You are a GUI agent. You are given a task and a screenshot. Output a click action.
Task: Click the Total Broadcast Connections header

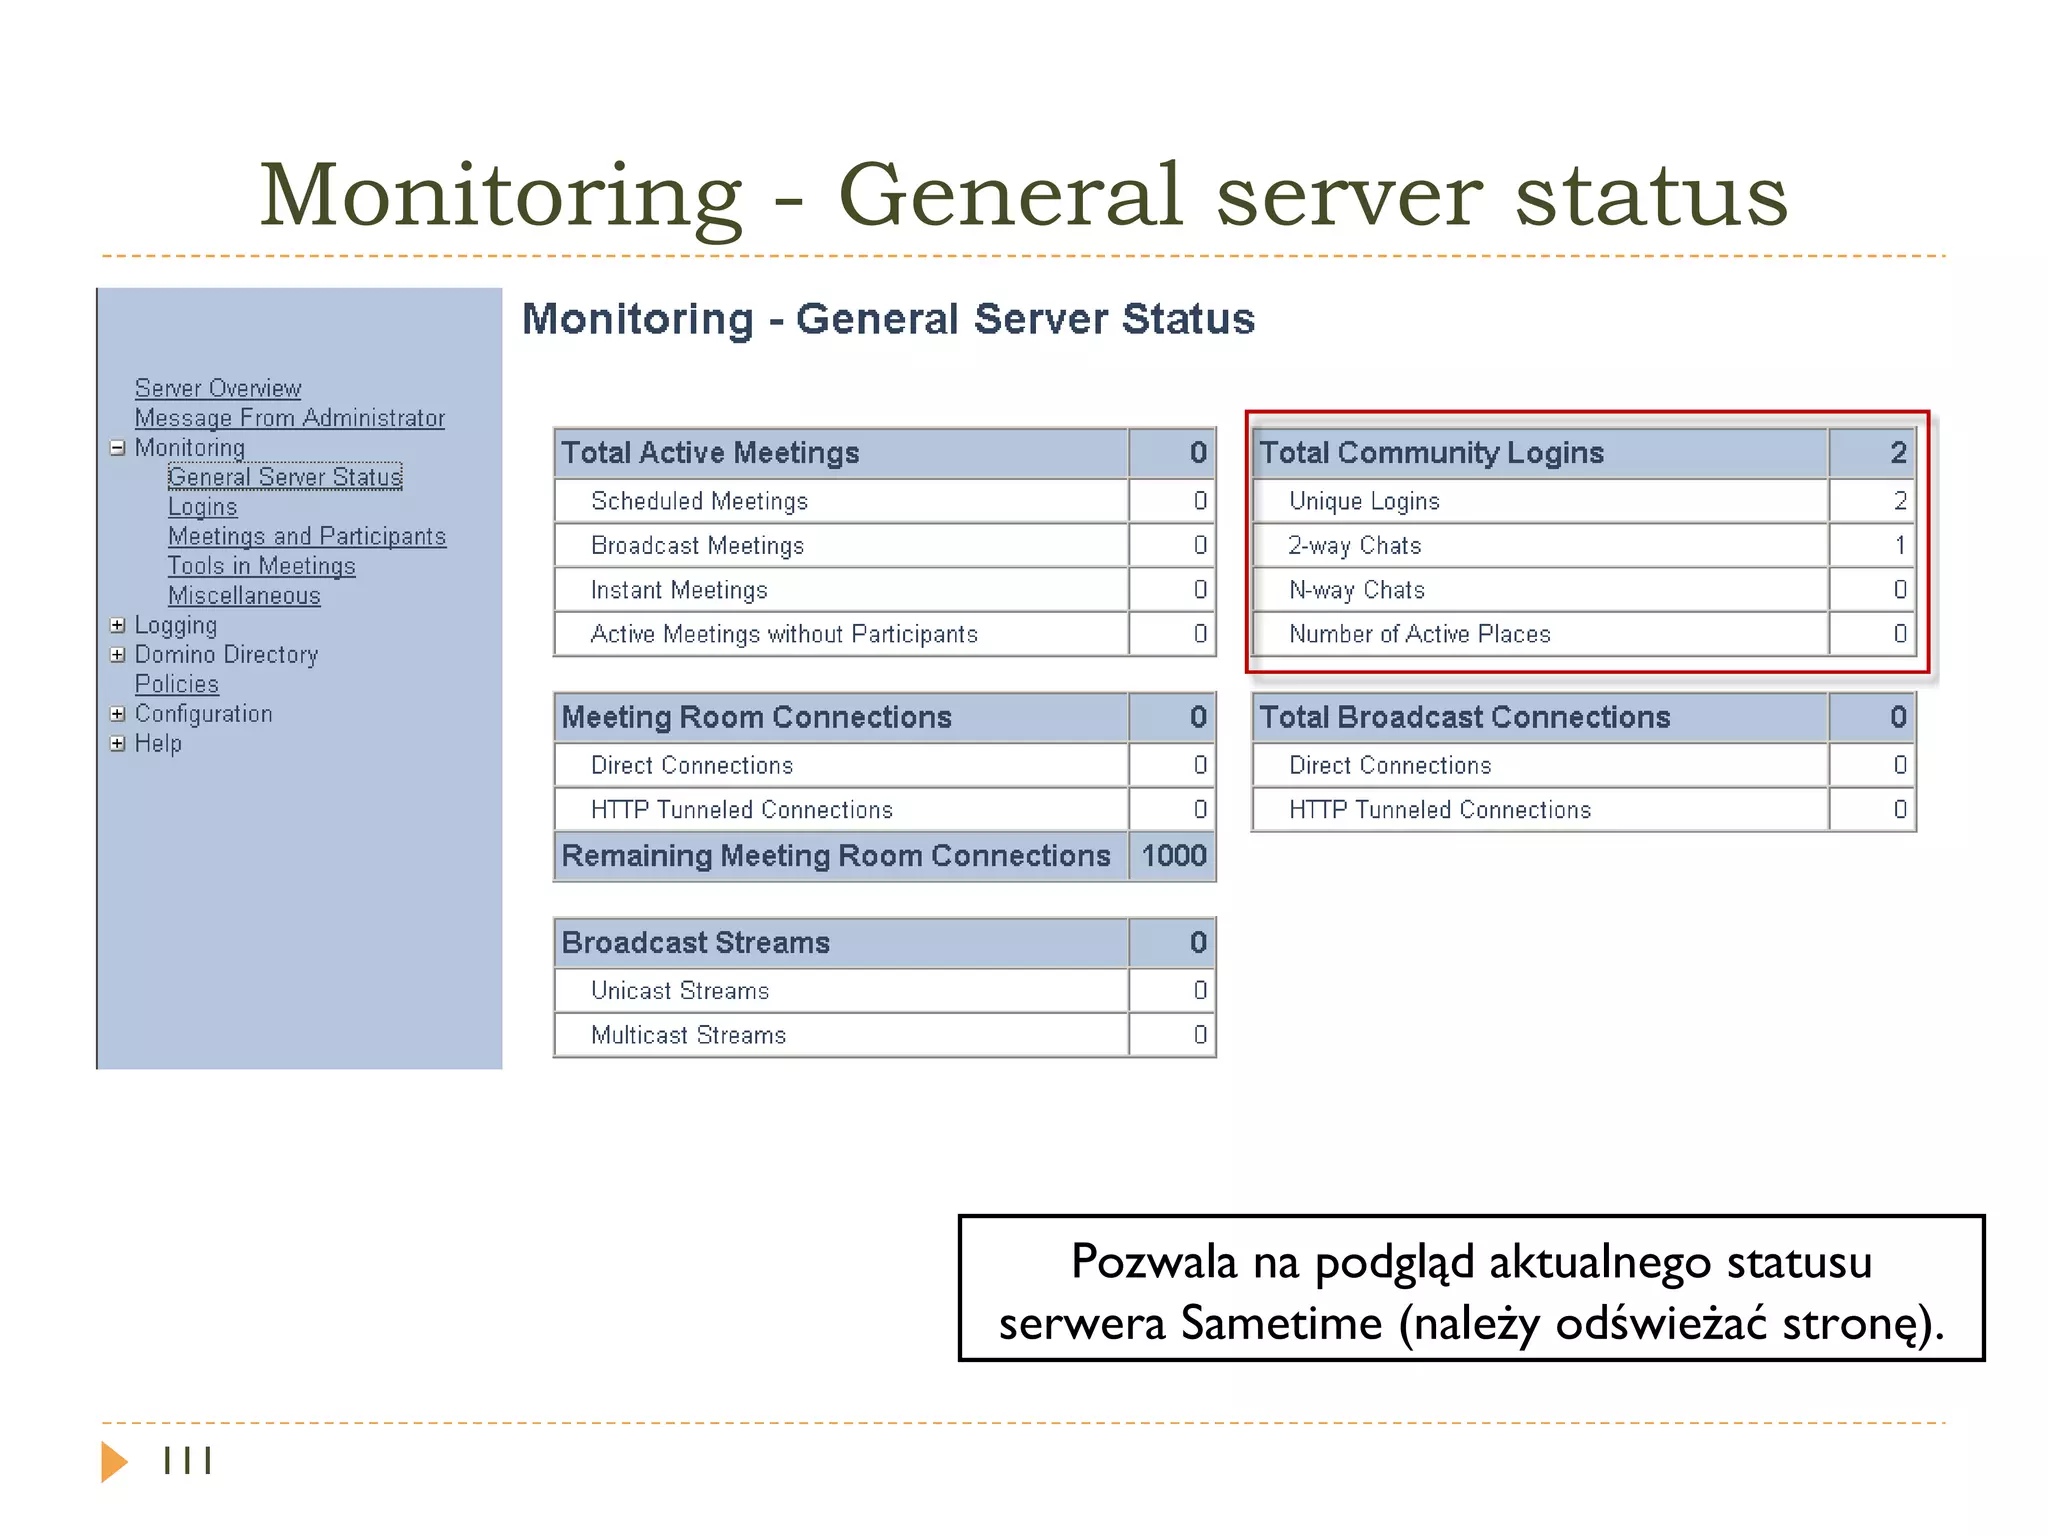point(1584,717)
